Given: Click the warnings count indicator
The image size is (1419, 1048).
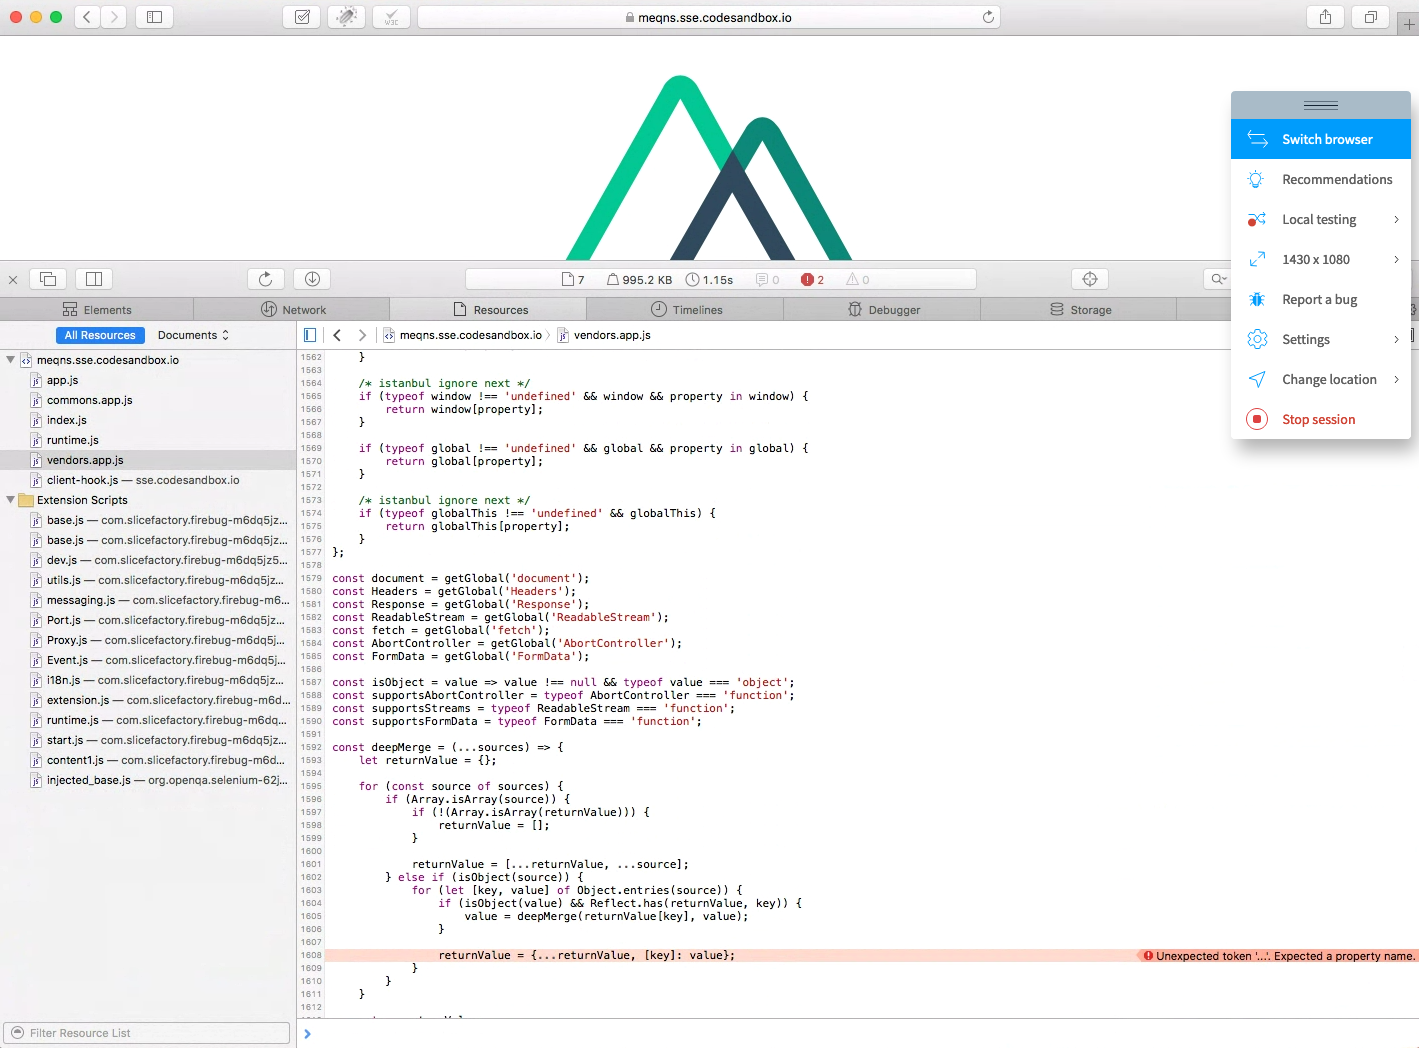Looking at the screenshot, I should 858,280.
